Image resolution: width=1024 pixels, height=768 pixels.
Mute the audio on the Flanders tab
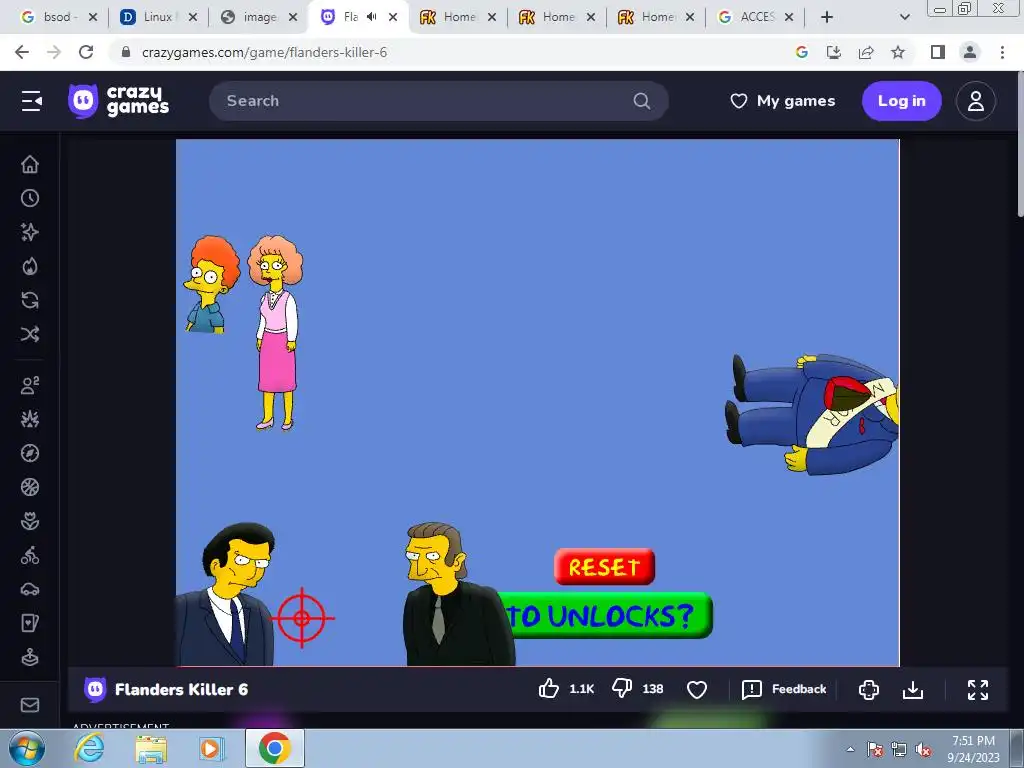372,17
